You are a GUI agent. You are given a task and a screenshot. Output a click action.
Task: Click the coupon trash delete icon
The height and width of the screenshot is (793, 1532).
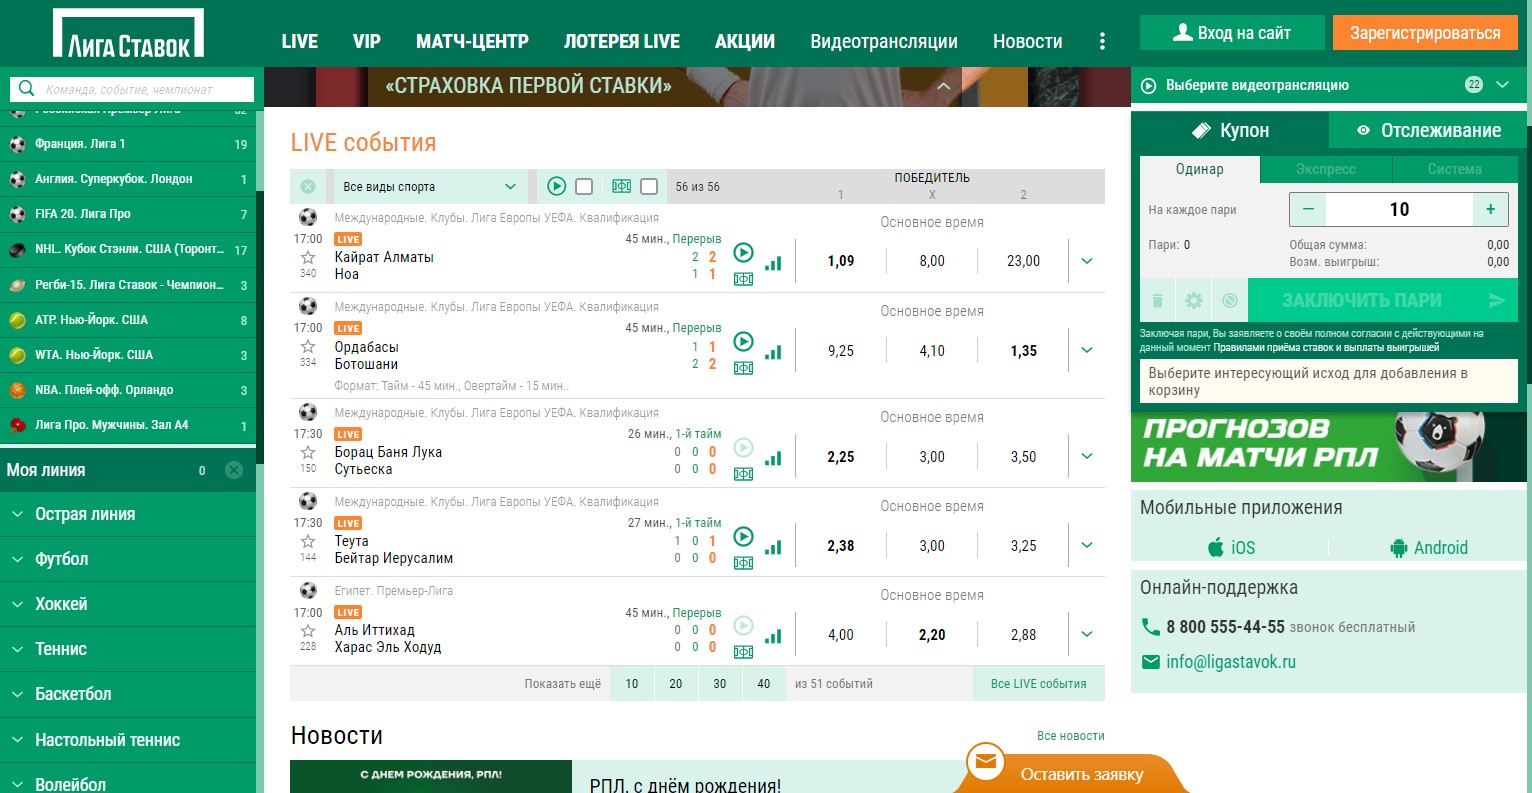(1157, 300)
